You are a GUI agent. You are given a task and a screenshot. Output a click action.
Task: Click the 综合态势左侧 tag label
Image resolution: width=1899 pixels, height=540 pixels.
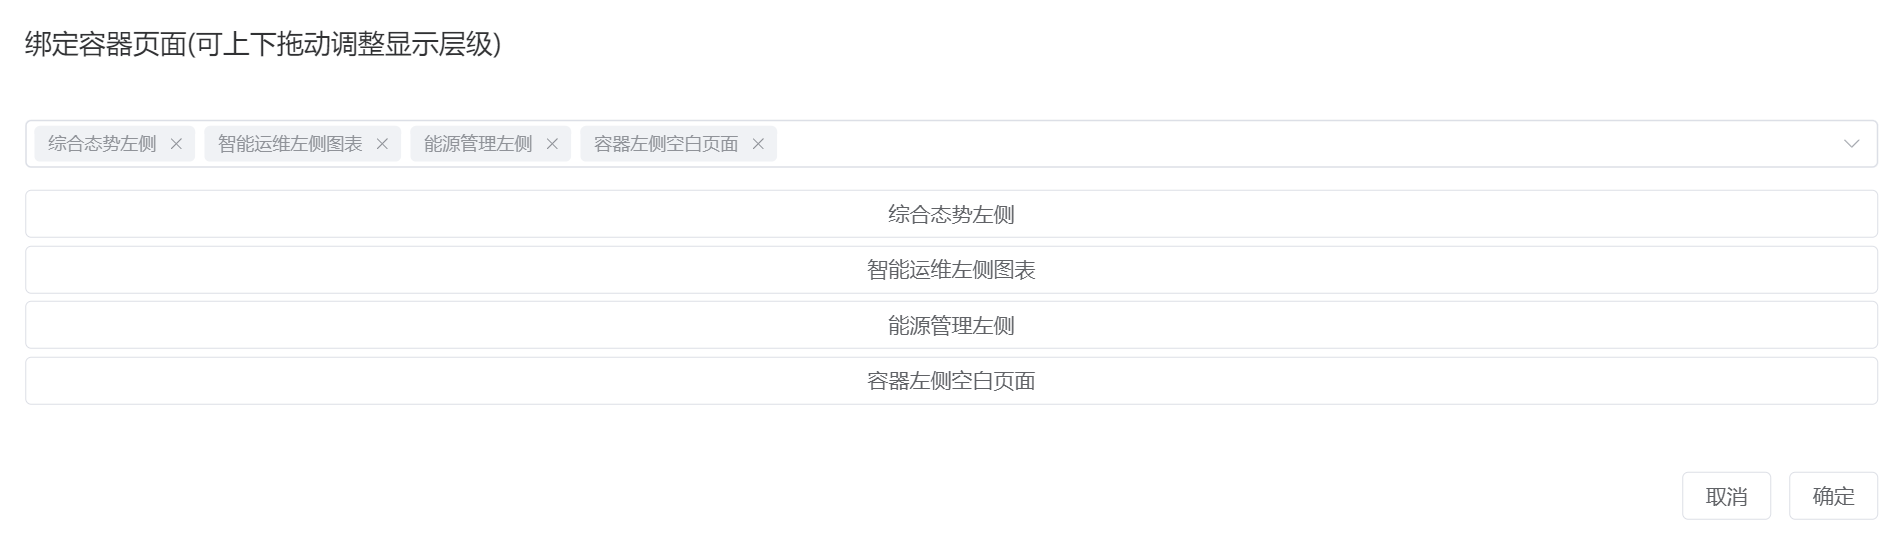pos(102,144)
